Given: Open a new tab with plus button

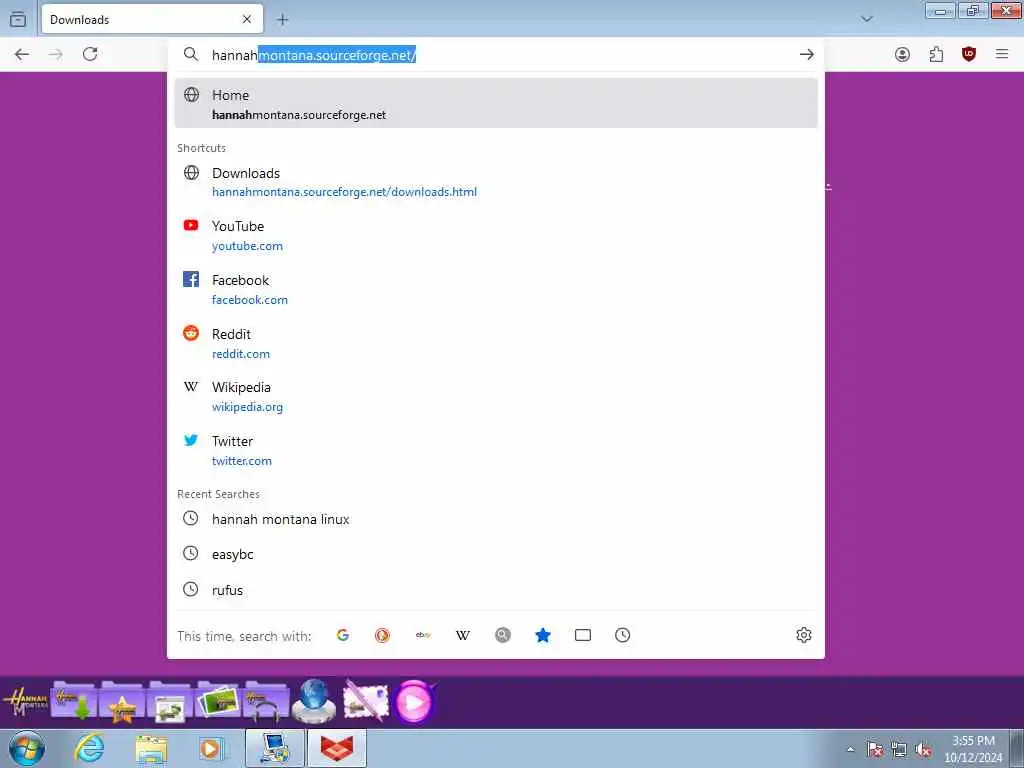Looking at the screenshot, I should point(282,20).
